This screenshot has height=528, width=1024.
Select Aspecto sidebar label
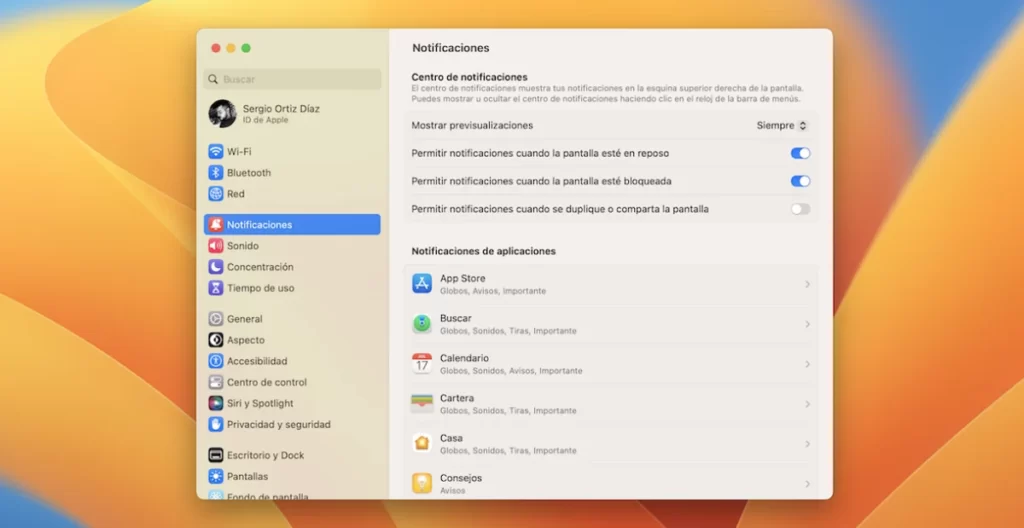coord(246,340)
